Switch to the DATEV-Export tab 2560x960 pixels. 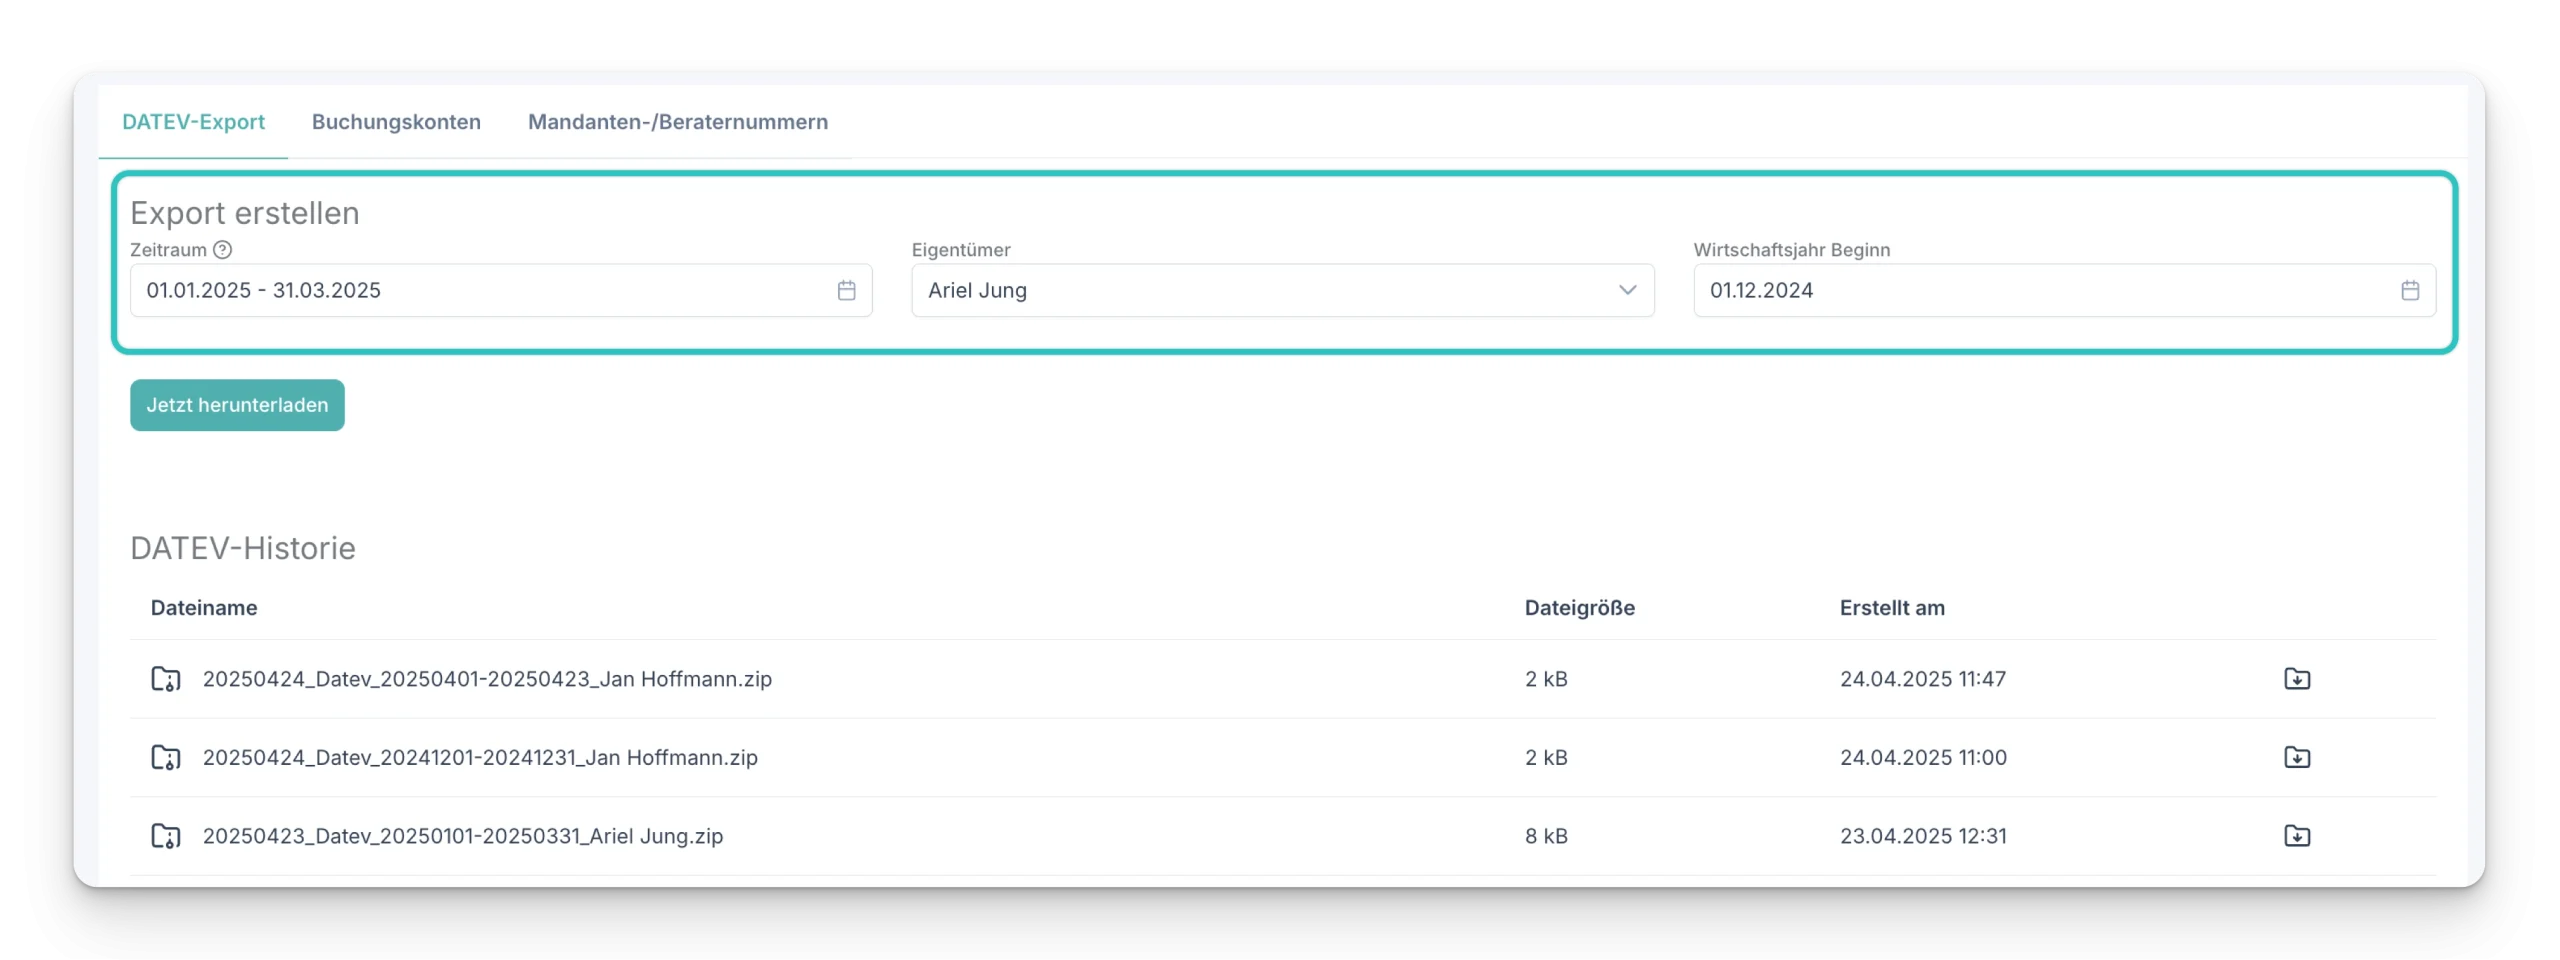[193, 122]
